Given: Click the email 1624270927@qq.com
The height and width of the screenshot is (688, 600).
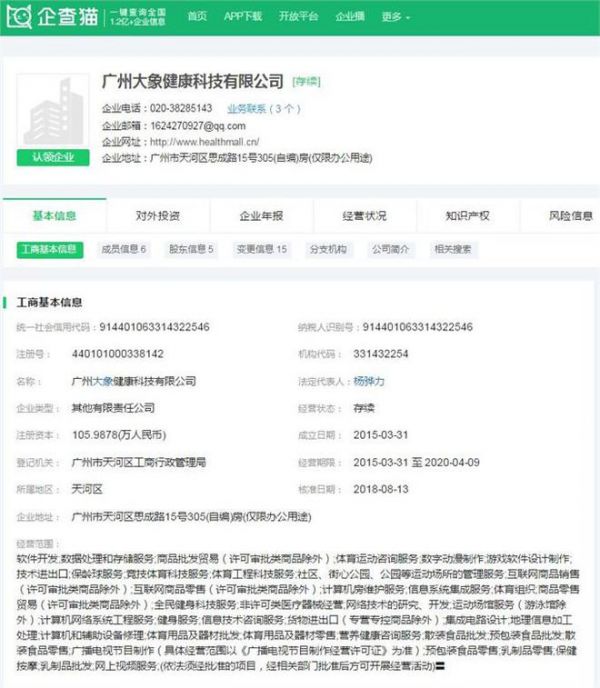Looking at the screenshot, I should coord(198,126).
